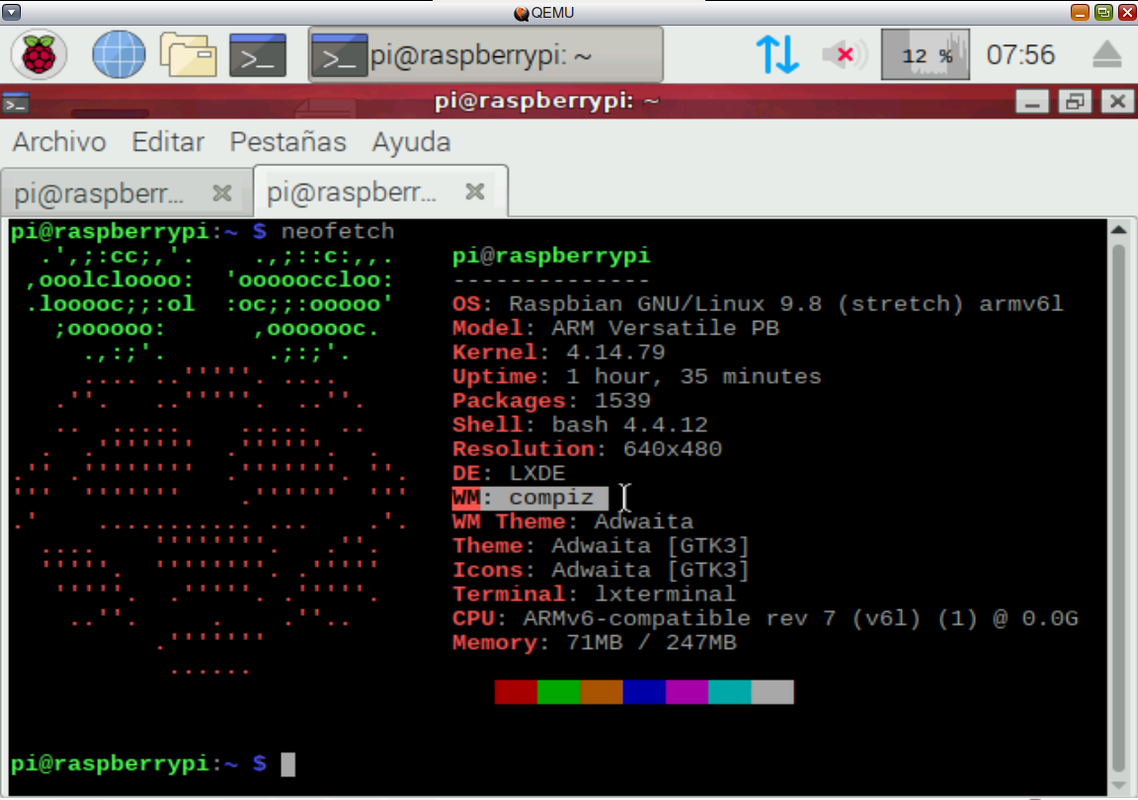Click the magenta color block
1138x800 pixels.
687,692
